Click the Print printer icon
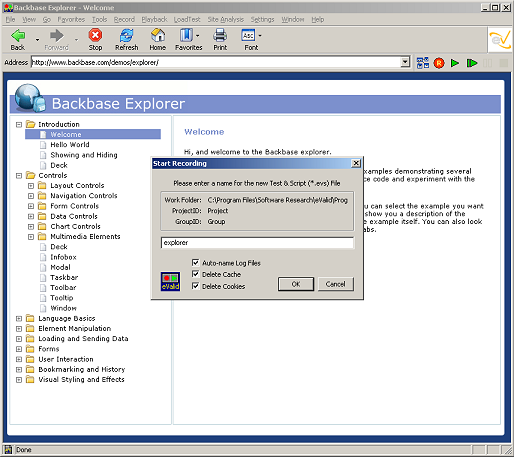The width and height of the screenshot is (514, 457). point(220,35)
